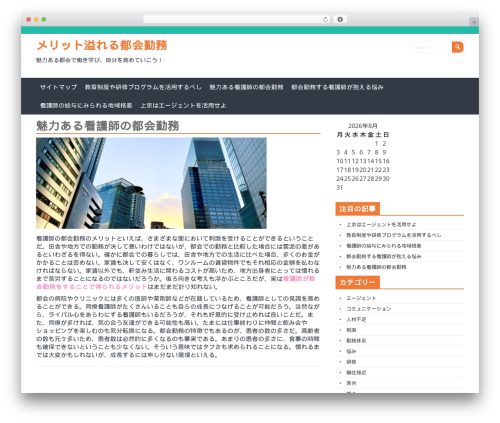500x423 pixels.
Task: Click day 31 in the calendar
Action: tap(339, 188)
